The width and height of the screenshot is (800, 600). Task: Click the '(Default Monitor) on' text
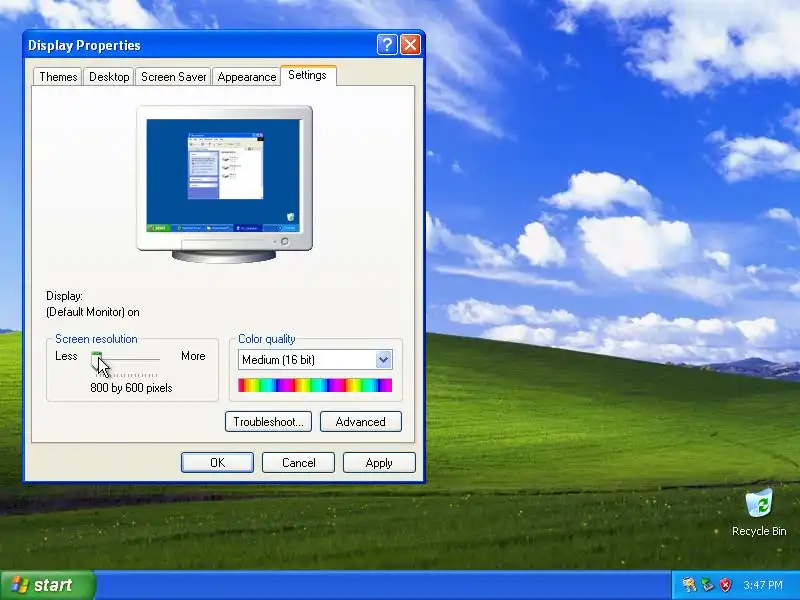click(x=92, y=312)
